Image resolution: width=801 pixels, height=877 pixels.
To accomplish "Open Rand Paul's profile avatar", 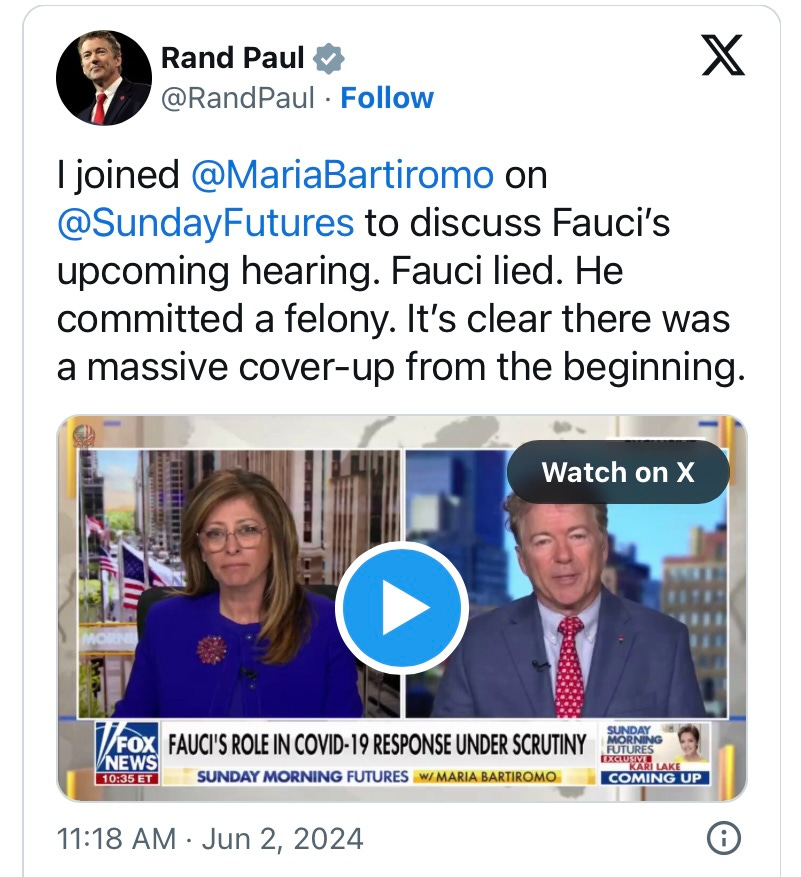I will pyautogui.click(x=104, y=78).
